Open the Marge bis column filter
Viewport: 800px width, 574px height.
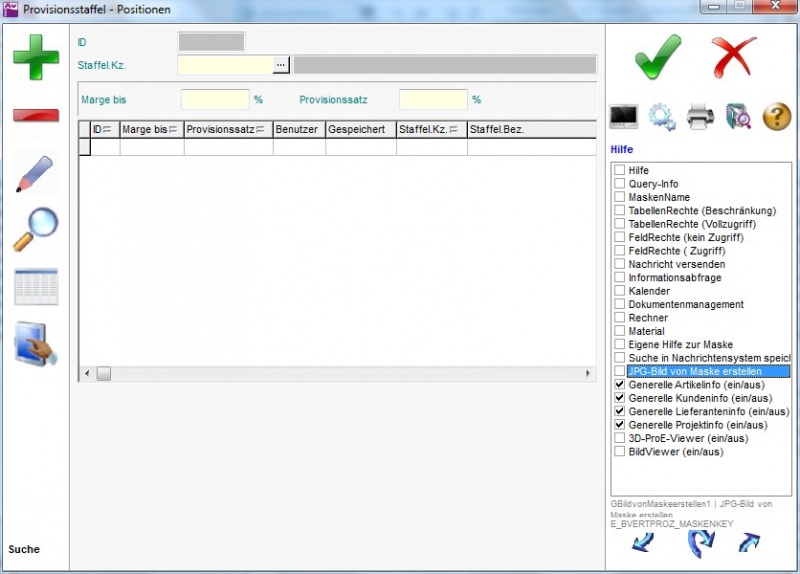(x=173, y=130)
